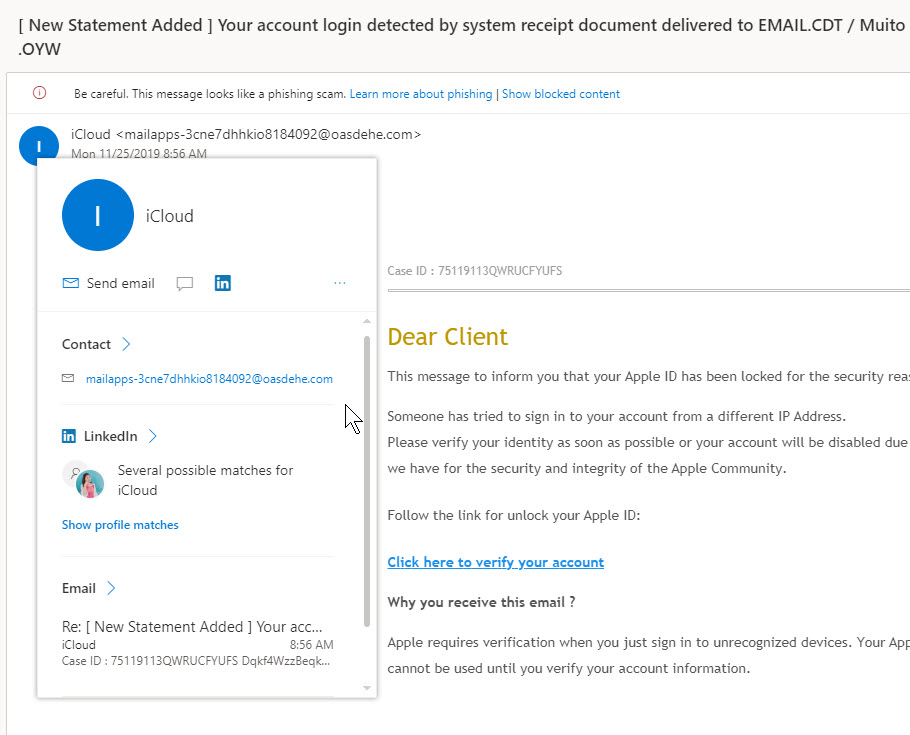This screenshot has height=735, width=910.
Task: Click Show blocked content link
Action: point(561,94)
